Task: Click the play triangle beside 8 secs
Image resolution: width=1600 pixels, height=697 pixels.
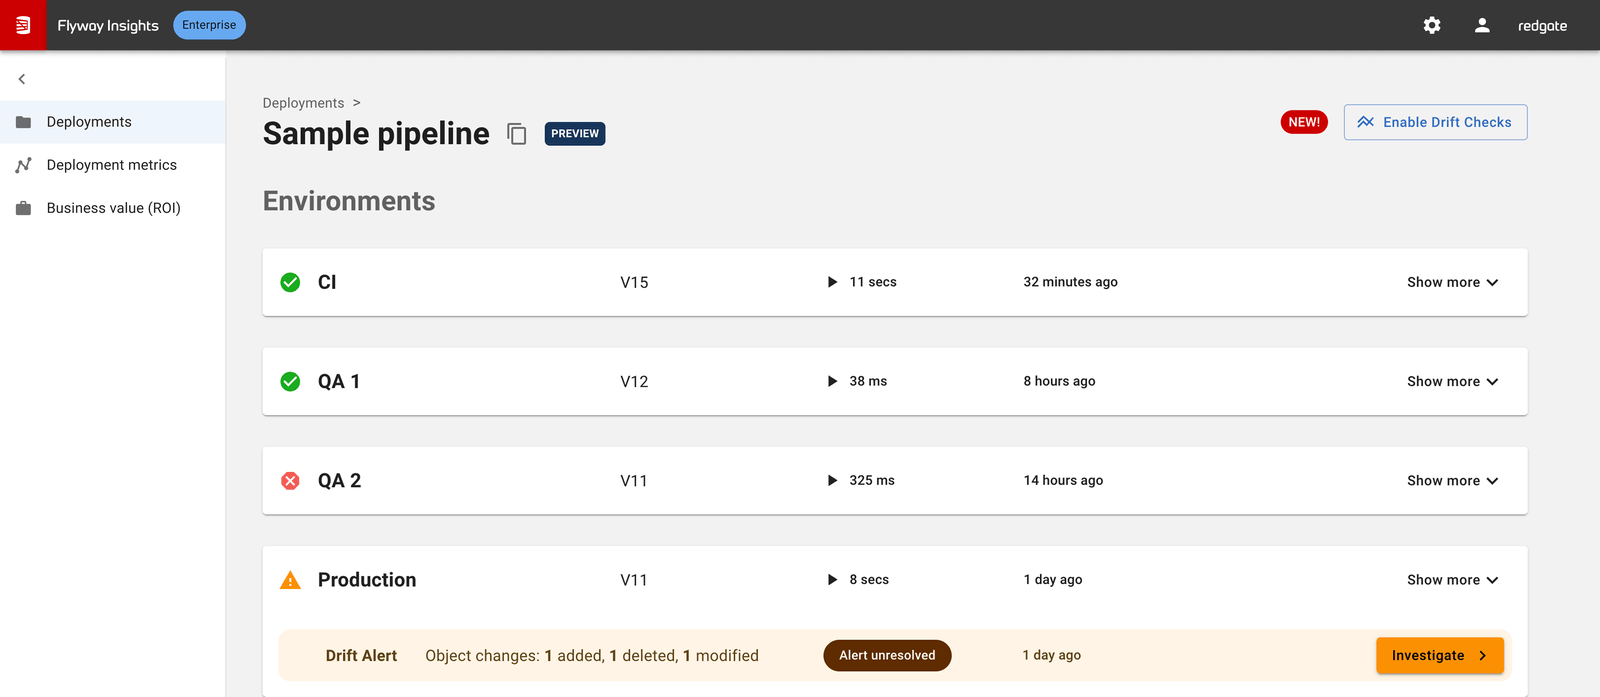Action: (x=832, y=580)
